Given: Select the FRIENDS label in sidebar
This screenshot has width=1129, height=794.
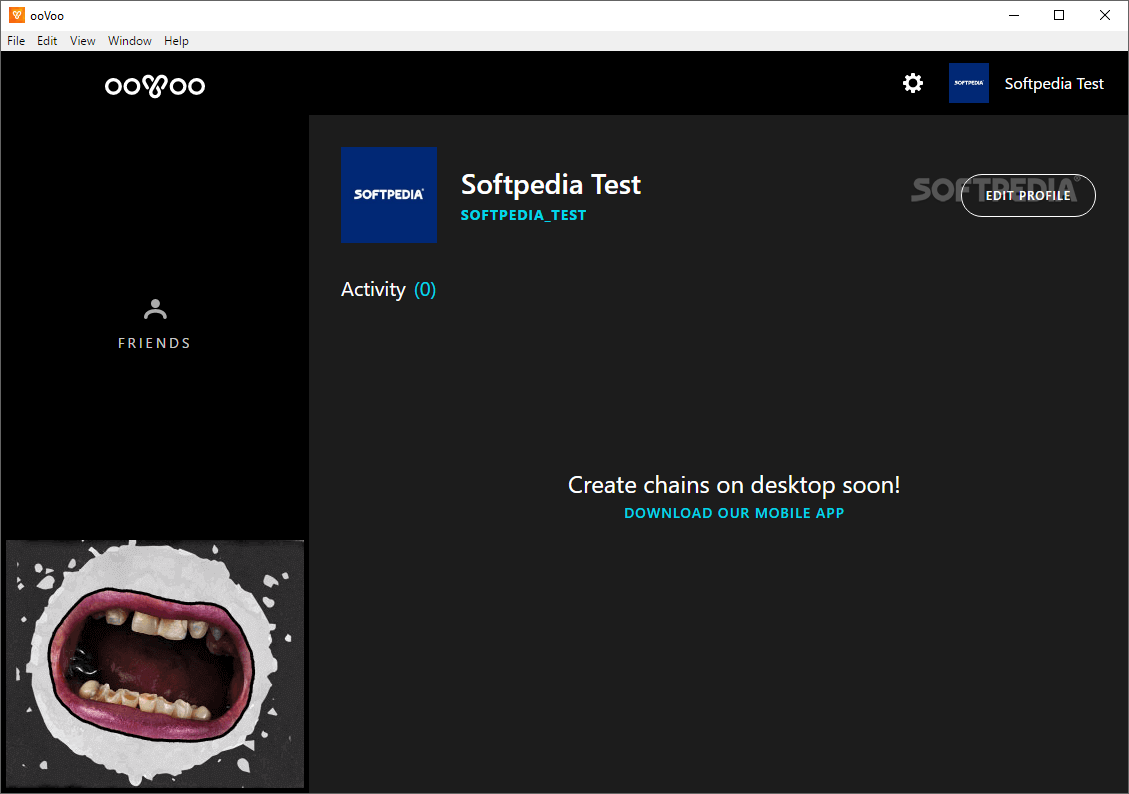Looking at the screenshot, I should click(x=155, y=343).
